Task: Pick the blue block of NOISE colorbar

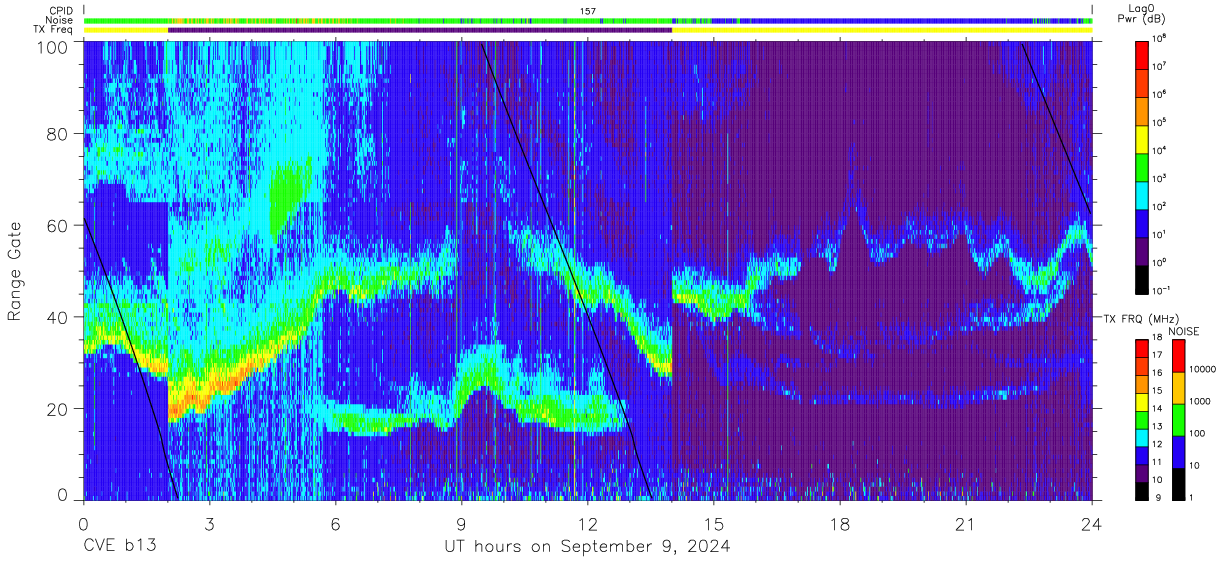Action: (x=1177, y=450)
